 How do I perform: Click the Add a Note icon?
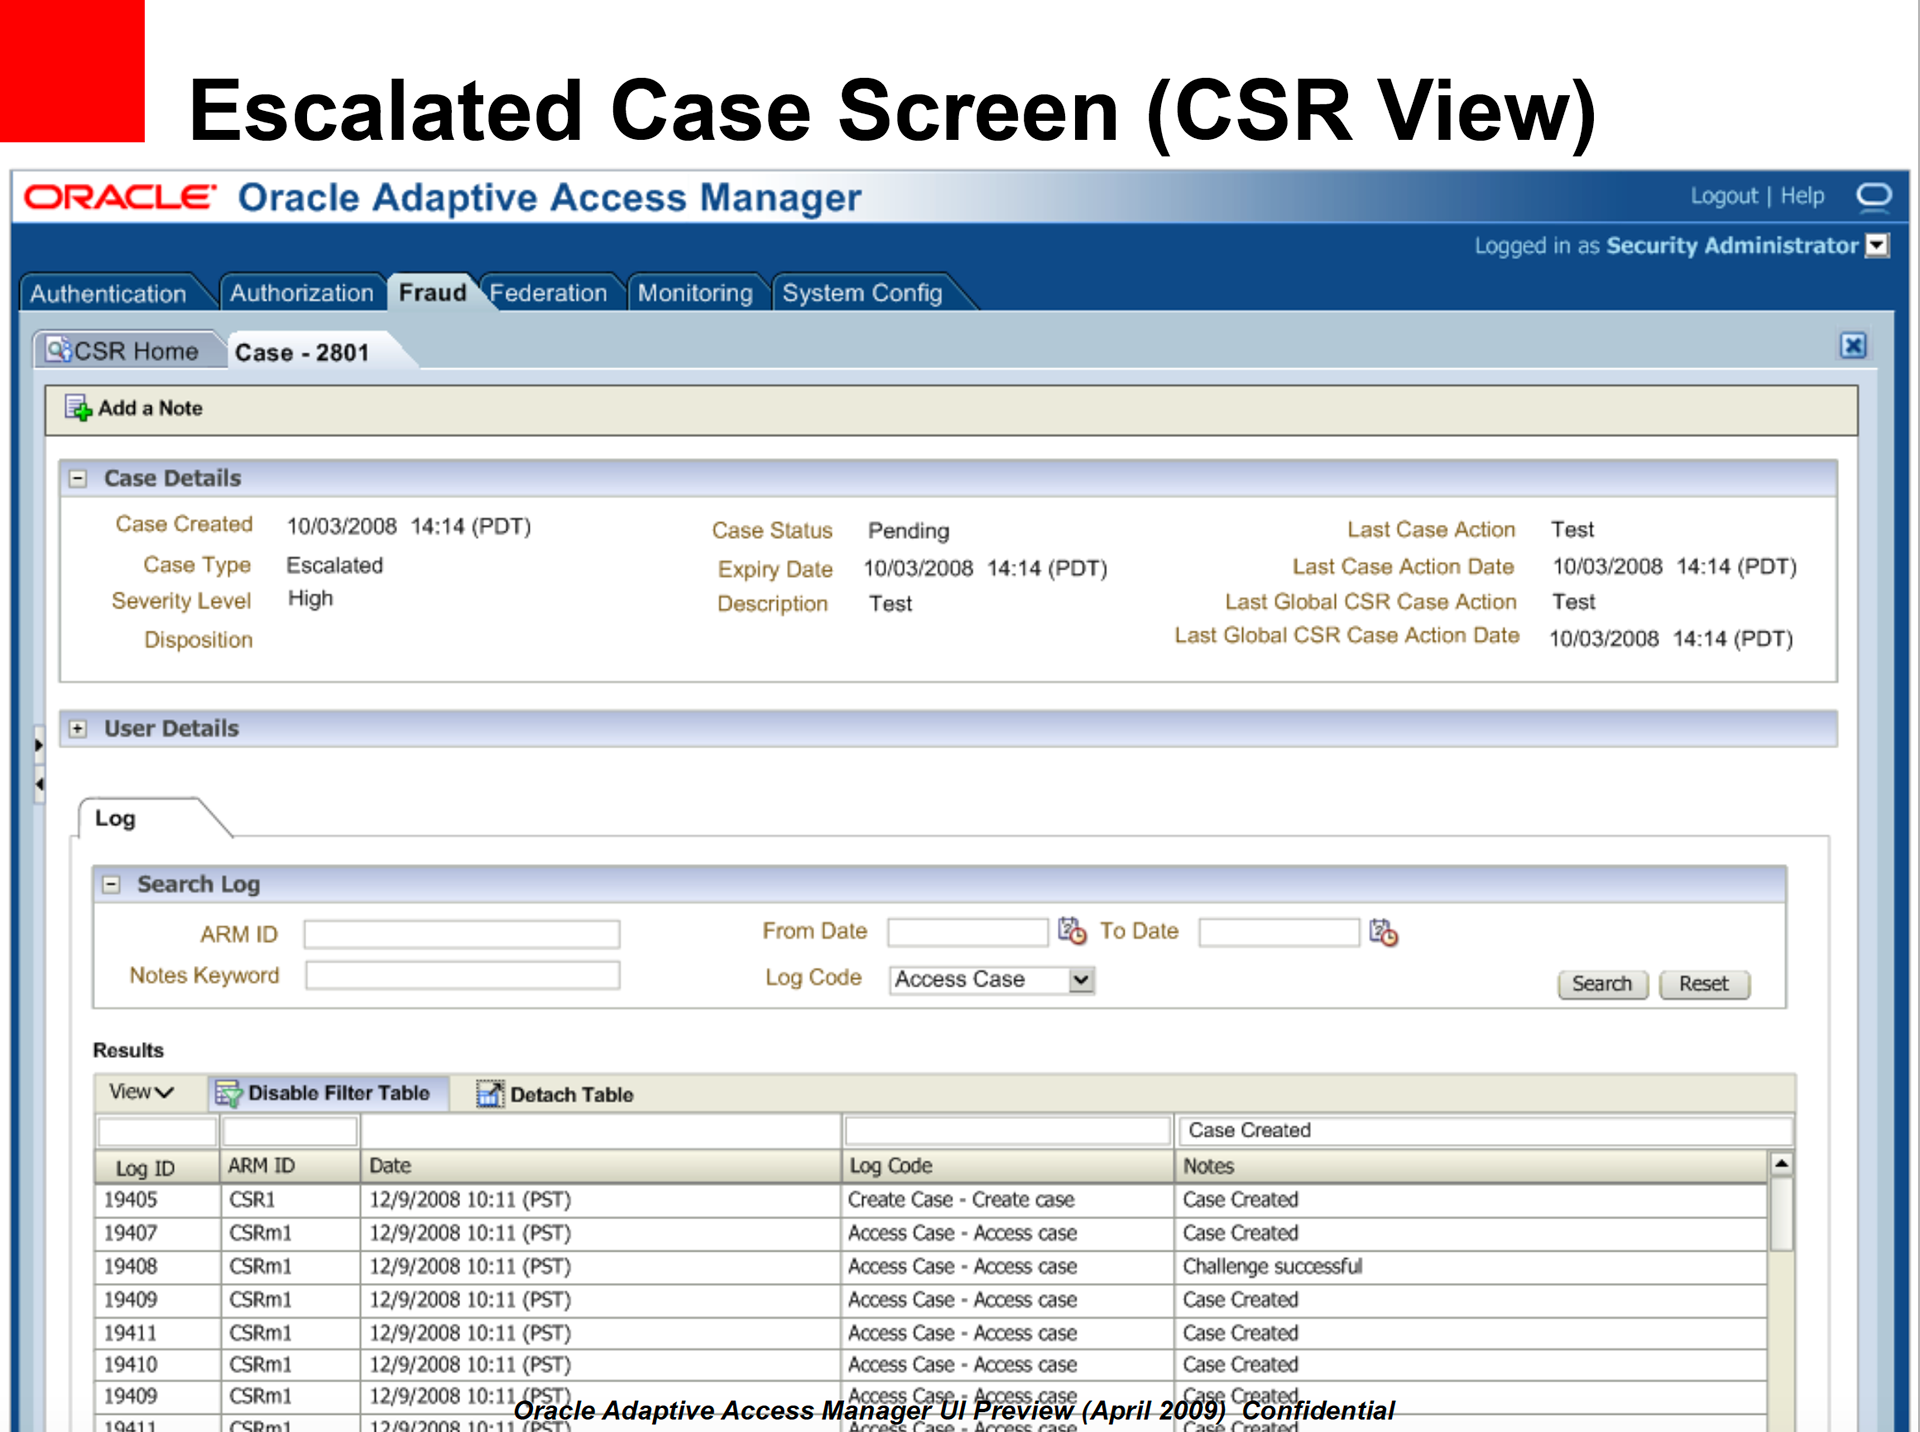pos(79,408)
